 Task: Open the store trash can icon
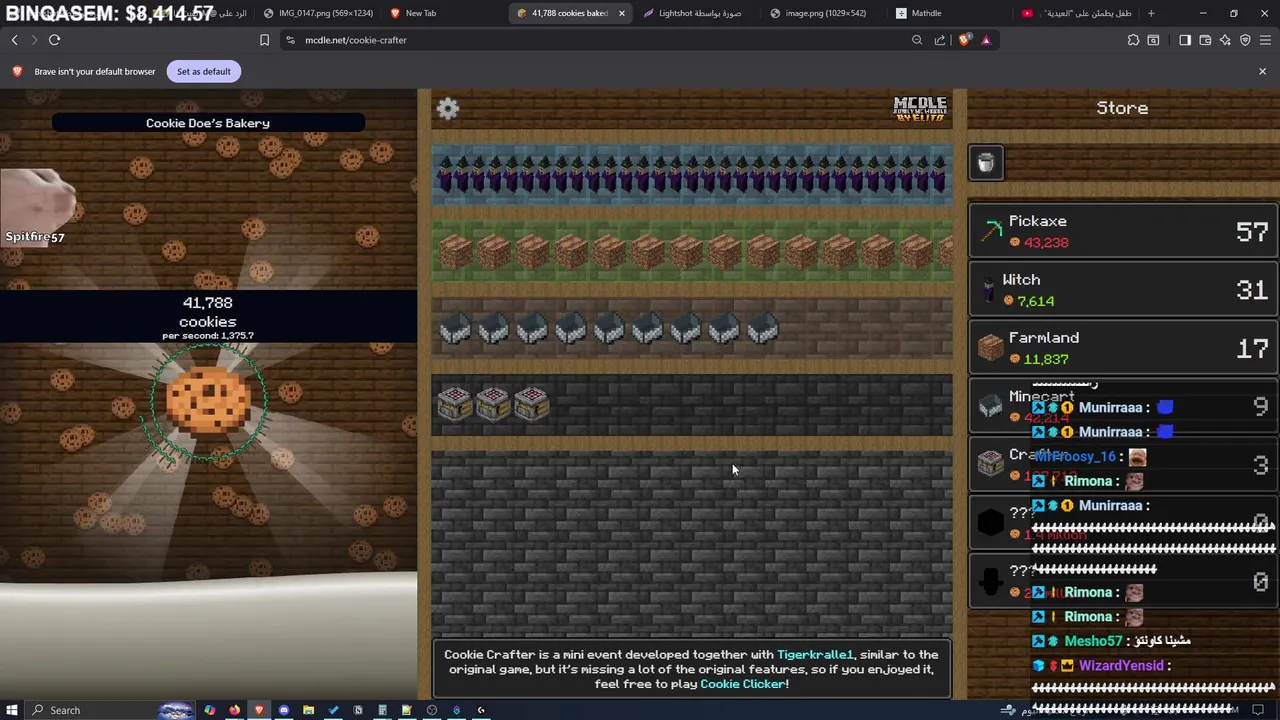[986, 163]
